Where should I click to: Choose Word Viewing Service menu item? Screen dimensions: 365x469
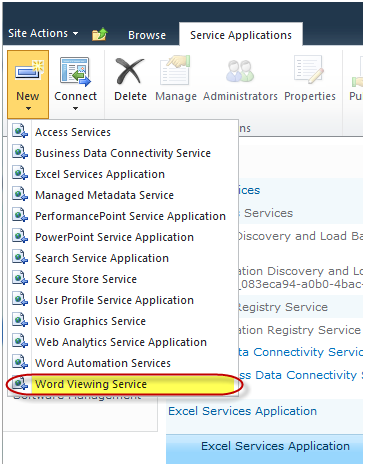click(123, 384)
